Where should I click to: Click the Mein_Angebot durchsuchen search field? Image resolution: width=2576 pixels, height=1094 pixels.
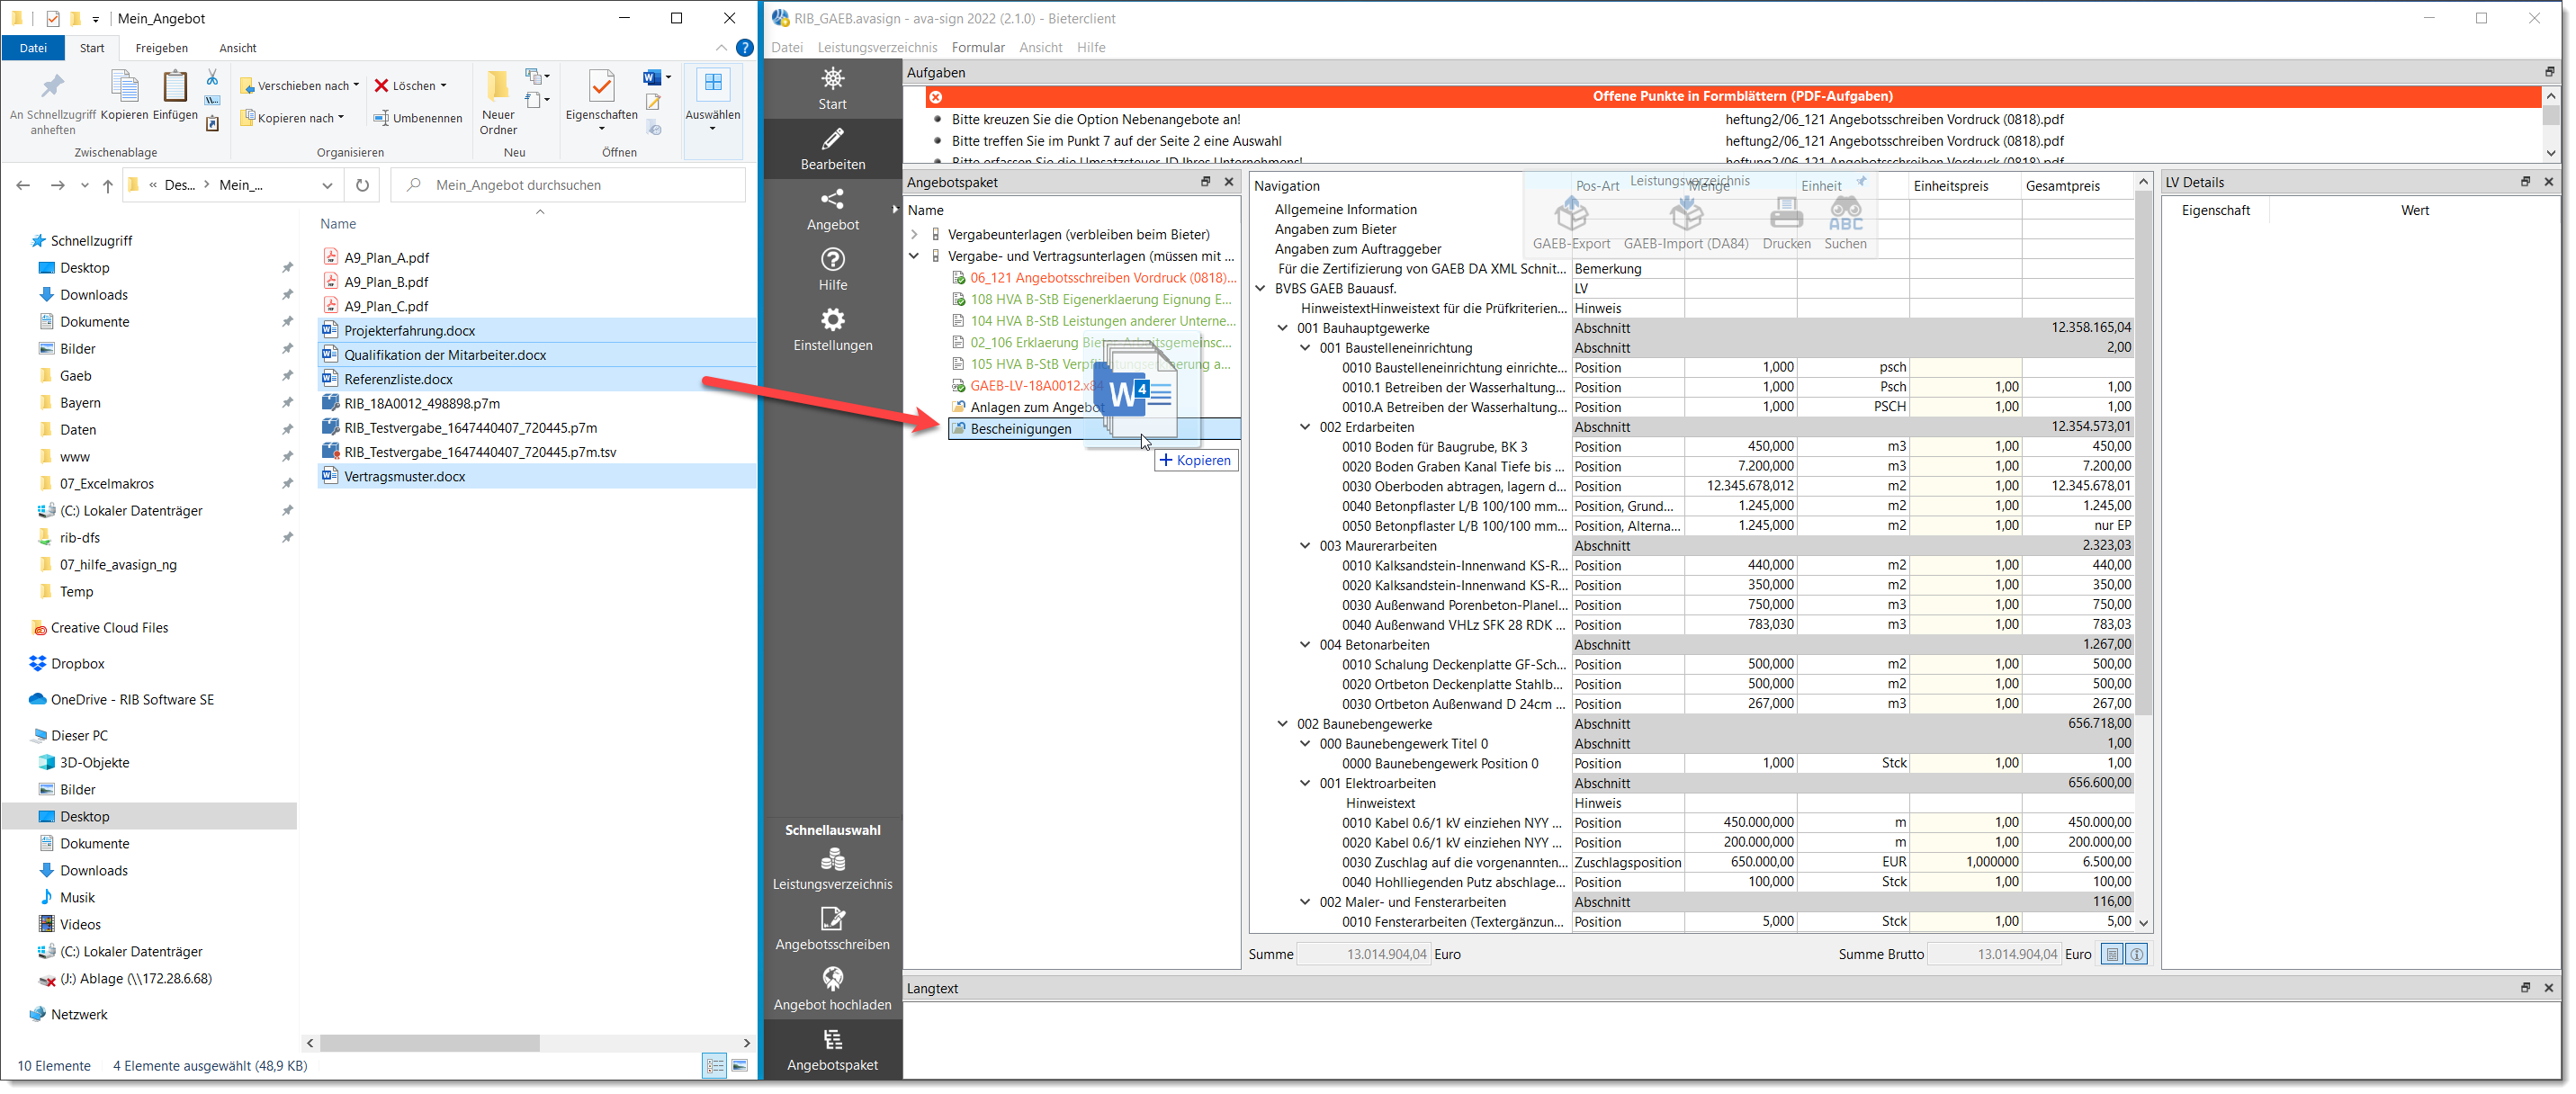point(569,185)
